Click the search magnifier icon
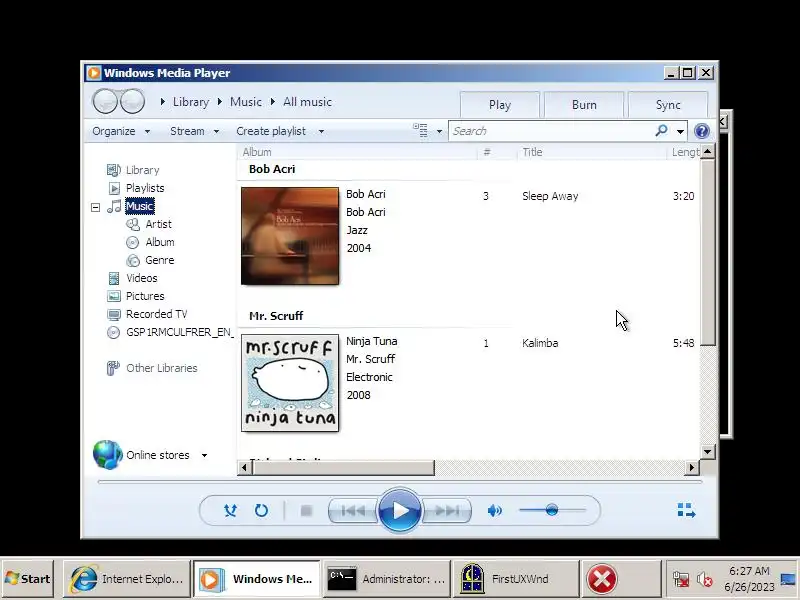 coord(661,131)
